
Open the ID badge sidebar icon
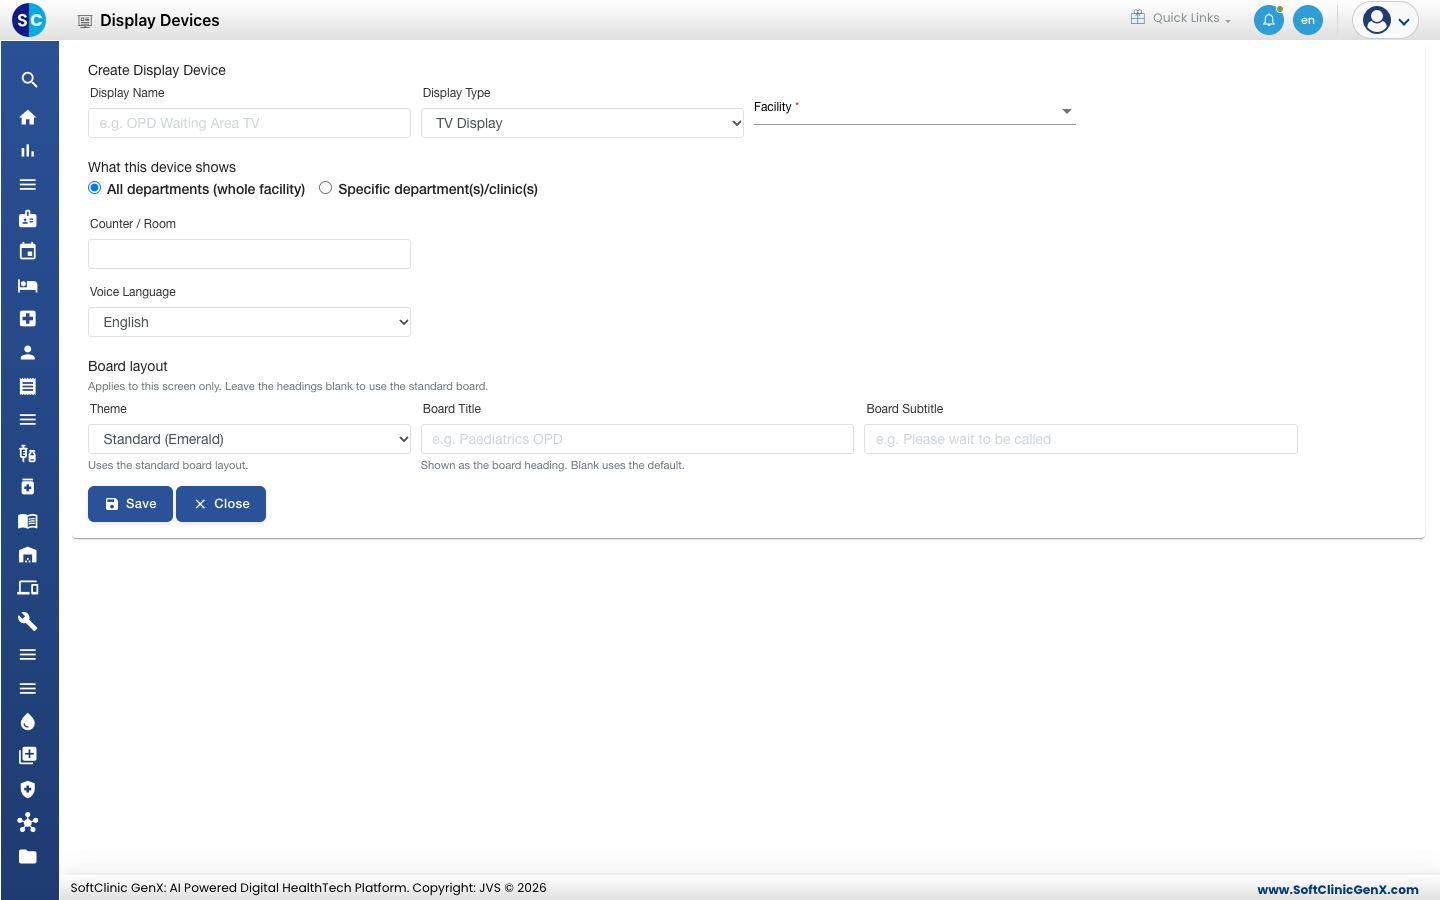pos(28,218)
